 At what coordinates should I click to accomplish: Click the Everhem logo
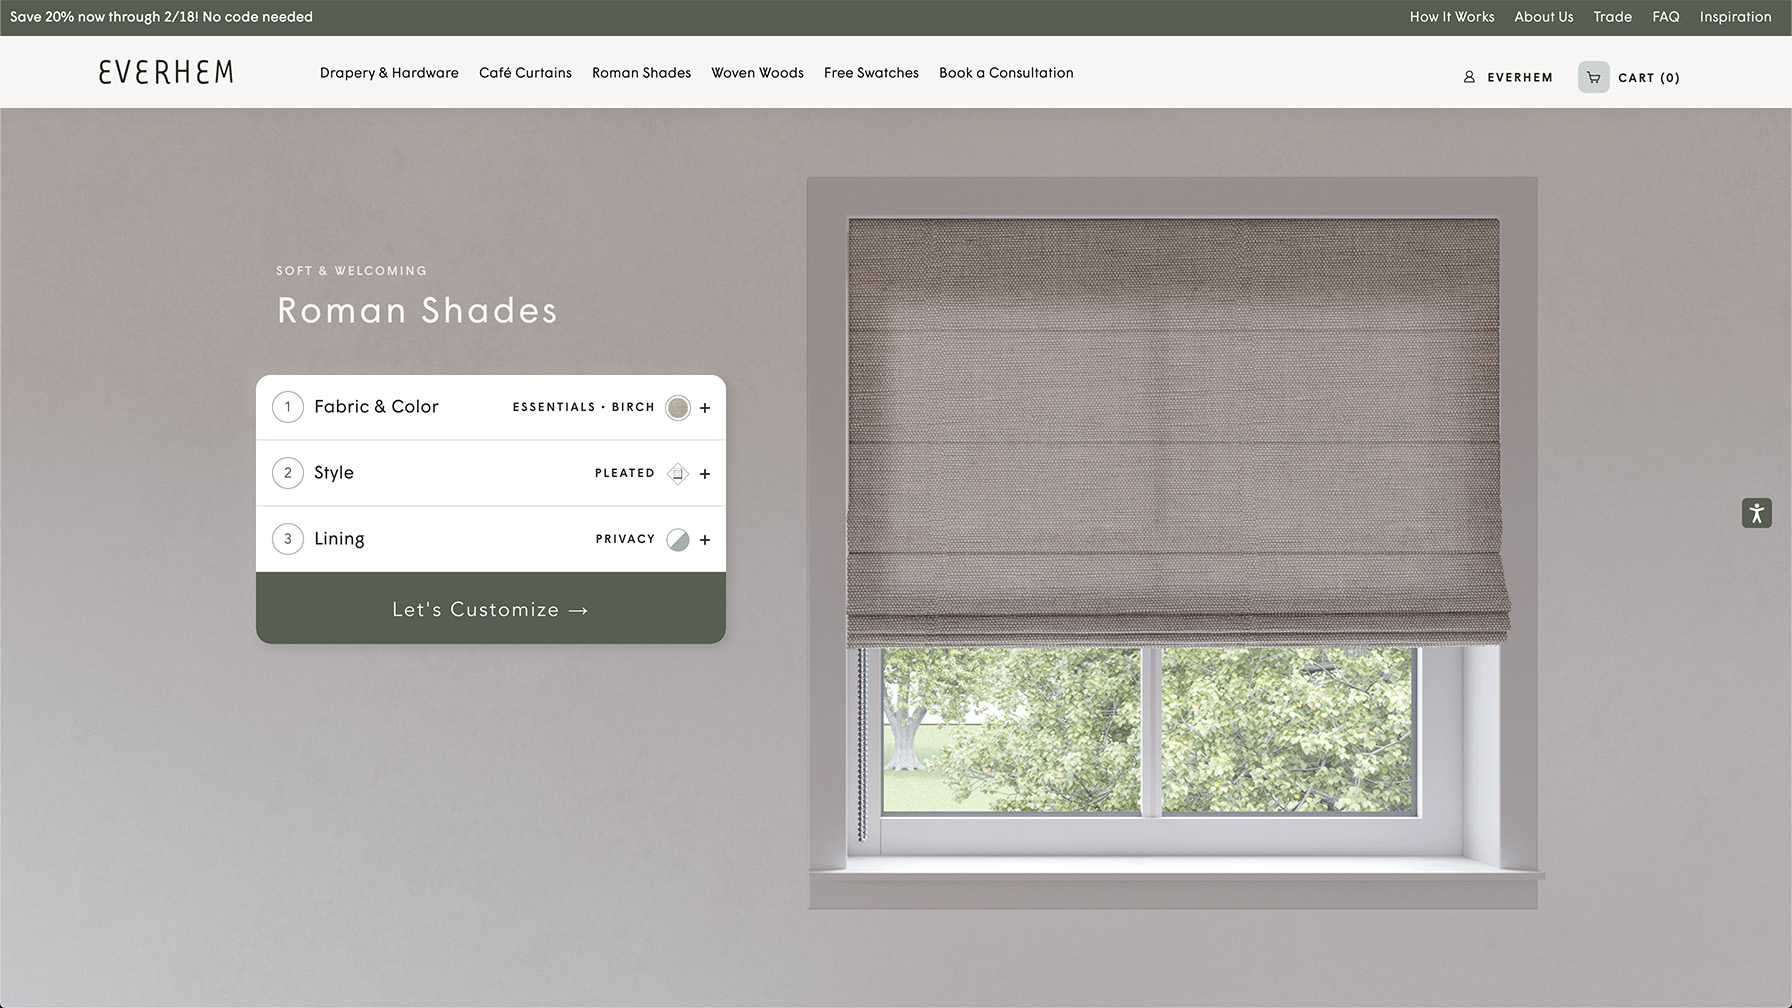(x=166, y=72)
